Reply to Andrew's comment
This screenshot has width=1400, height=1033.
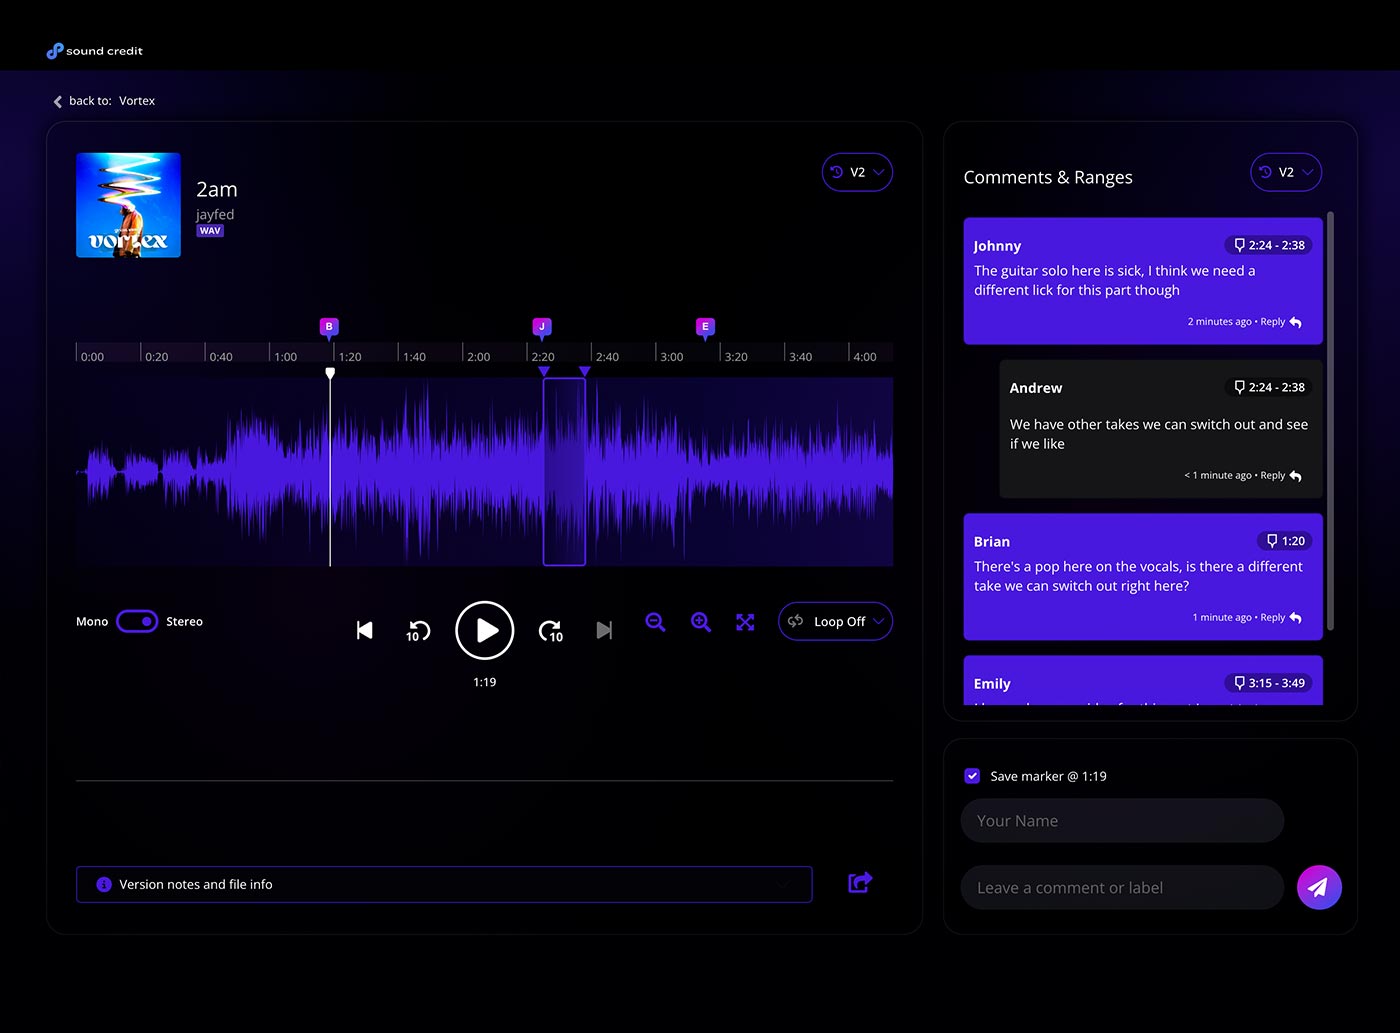point(1280,476)
